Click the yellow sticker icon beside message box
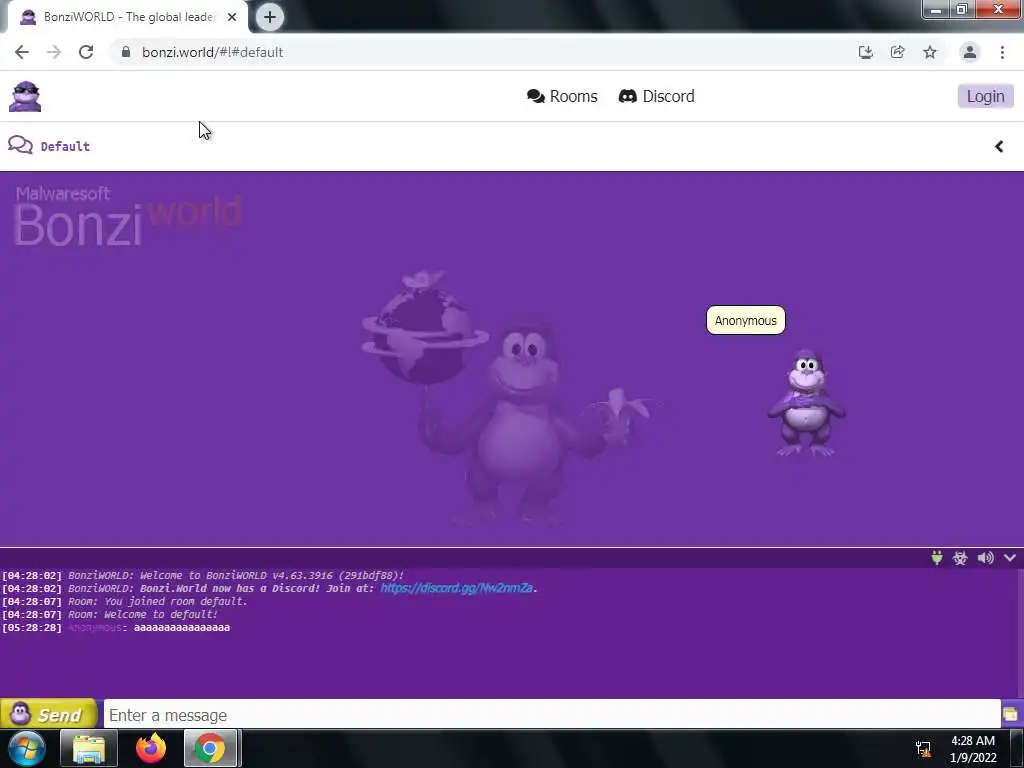This screenshot has width=1024, height=768. point(1011,714)
